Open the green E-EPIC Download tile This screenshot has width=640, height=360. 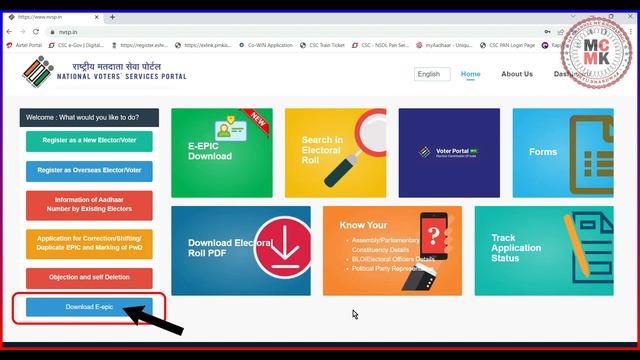tap(222, 153)
